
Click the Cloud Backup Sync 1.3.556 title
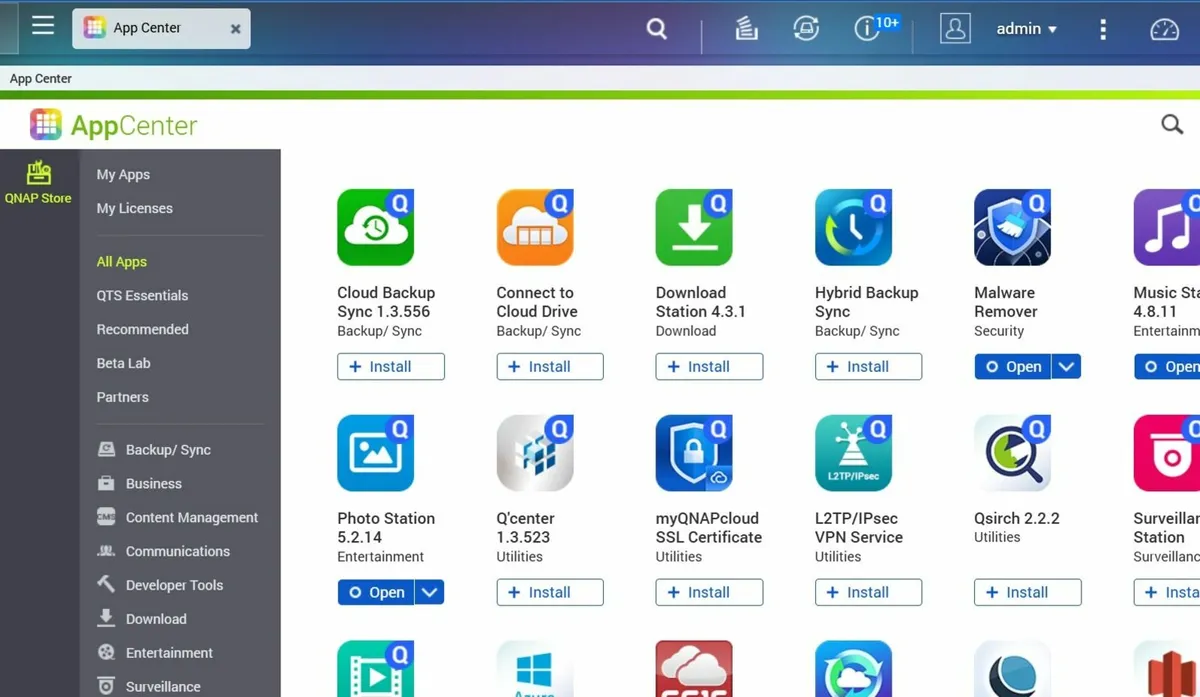386,302
